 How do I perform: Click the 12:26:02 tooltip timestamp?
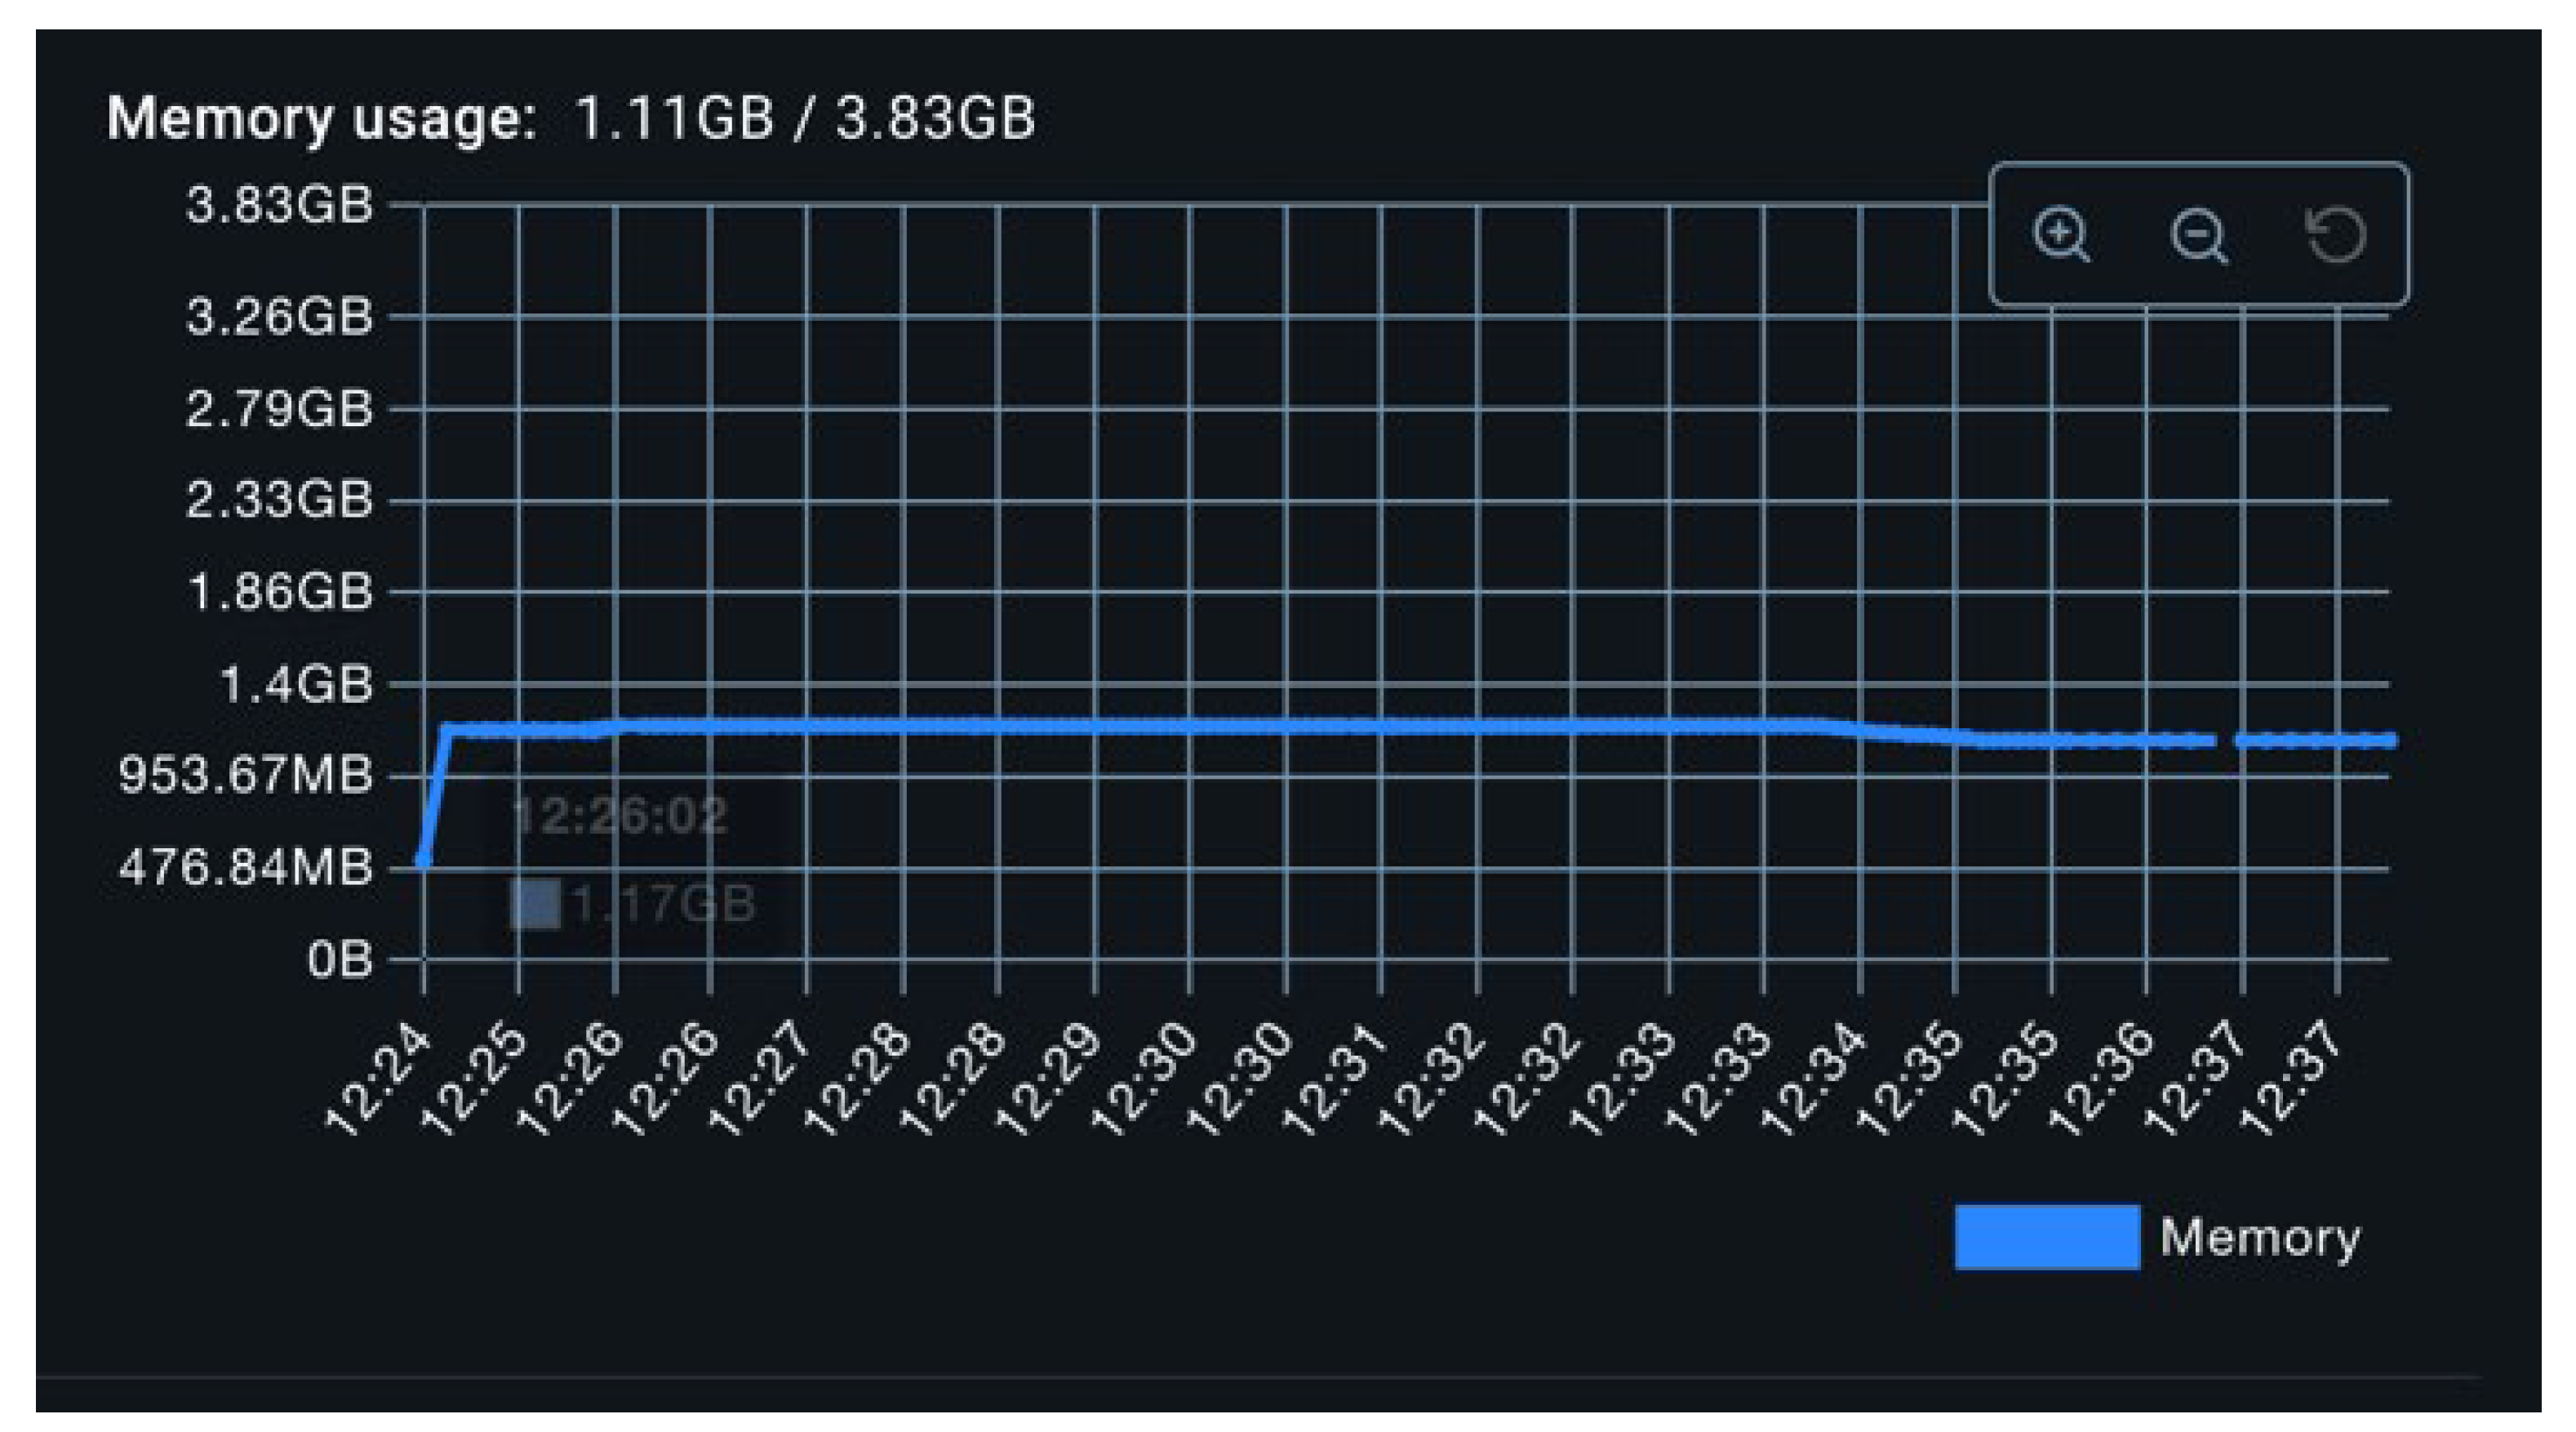click(x=619, y=816)
